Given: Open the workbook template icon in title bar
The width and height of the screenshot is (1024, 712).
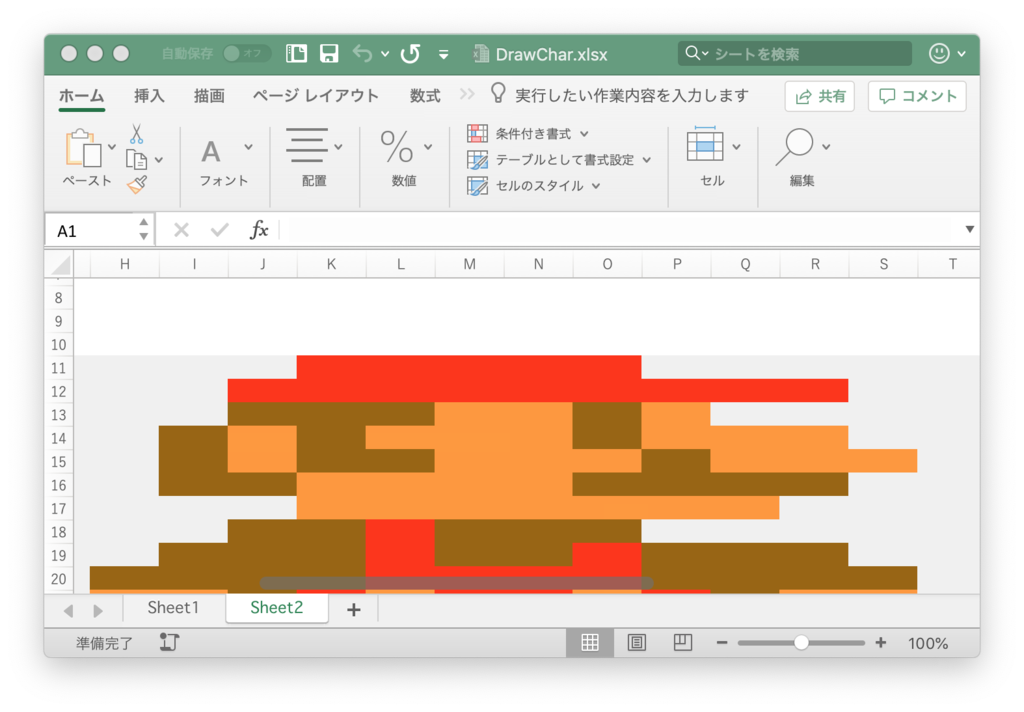Looking at the screenshot, I should (296, 54).
